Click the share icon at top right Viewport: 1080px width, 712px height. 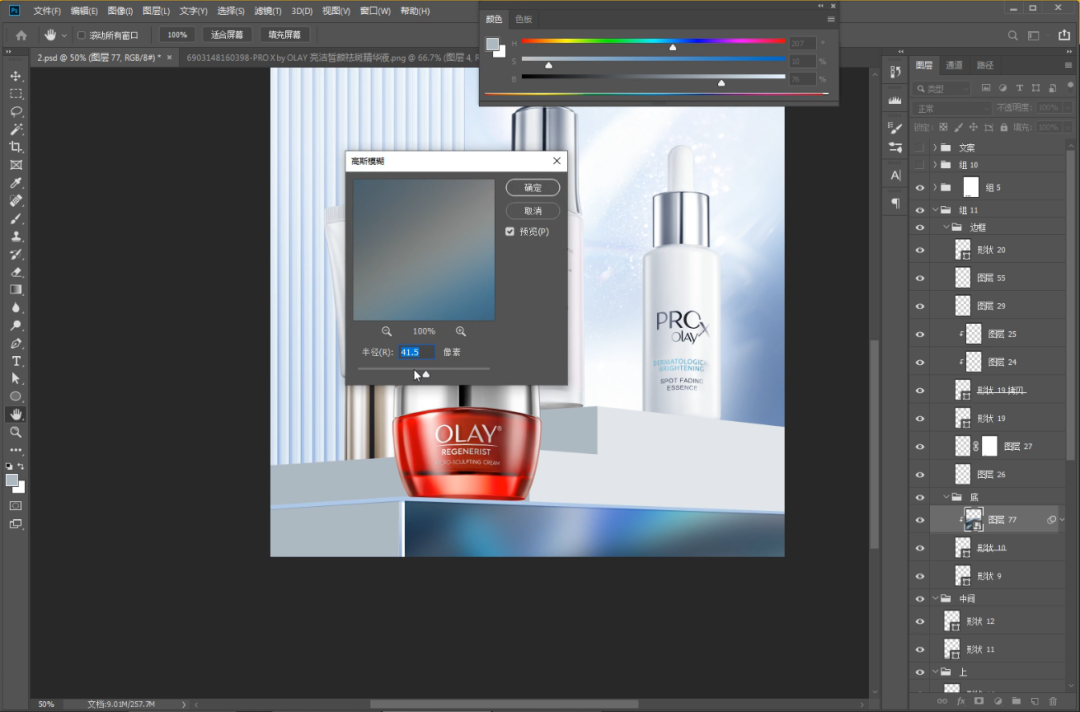(1064, 35)
